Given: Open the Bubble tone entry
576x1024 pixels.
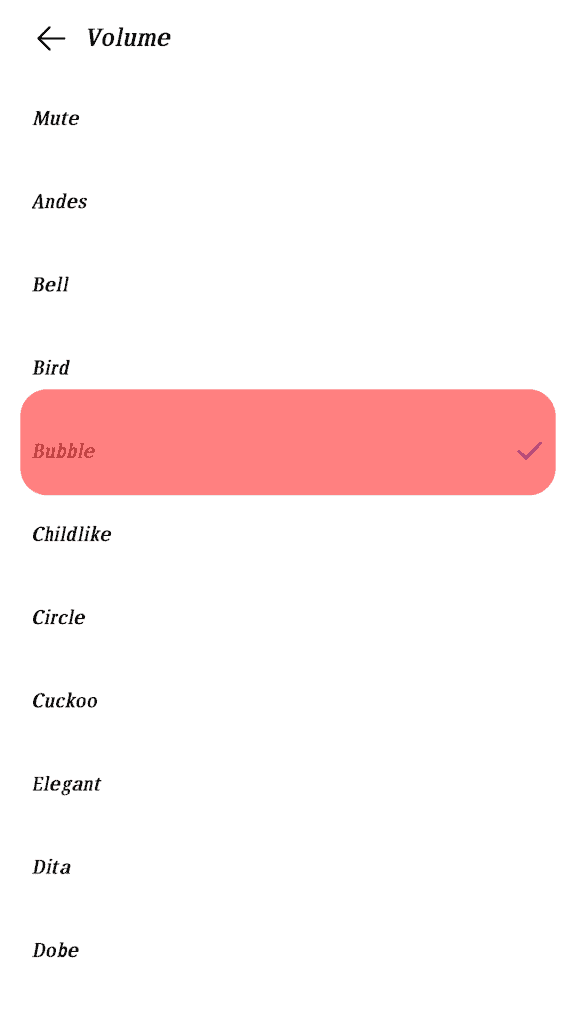Looking at the screenshot, I should (64, 451).
